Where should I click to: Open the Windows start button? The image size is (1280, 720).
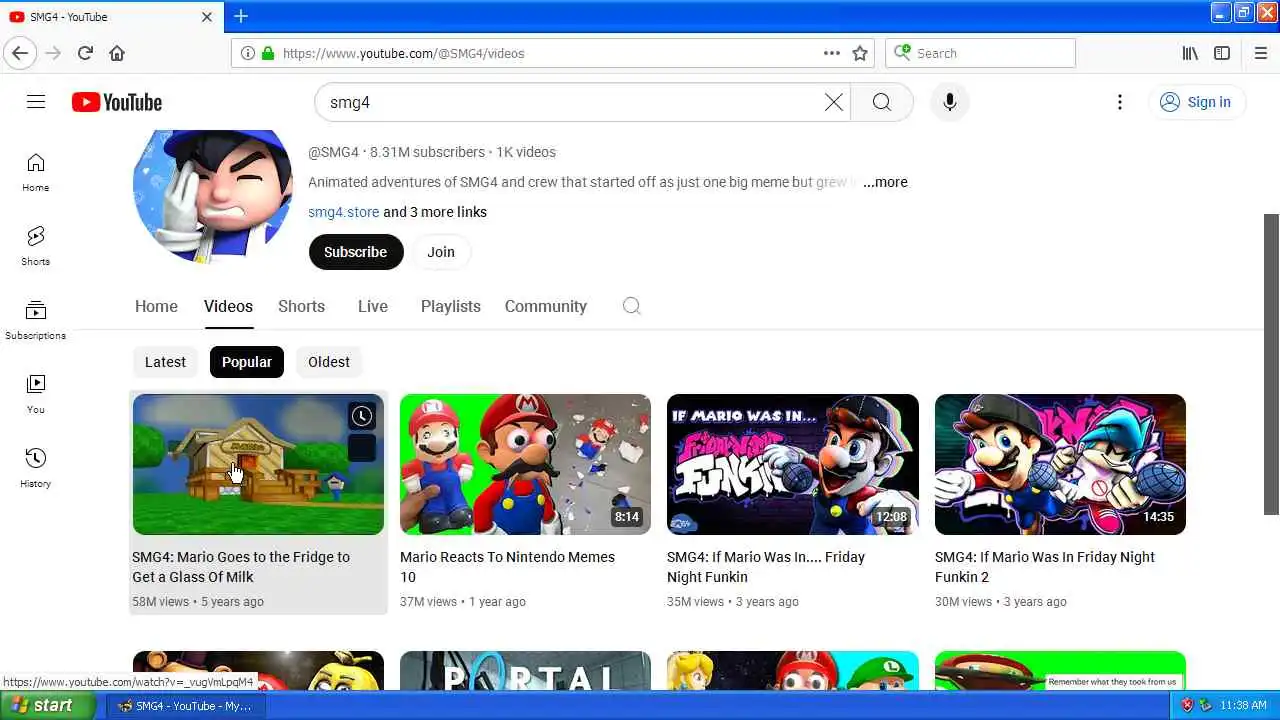pos(48,705)
